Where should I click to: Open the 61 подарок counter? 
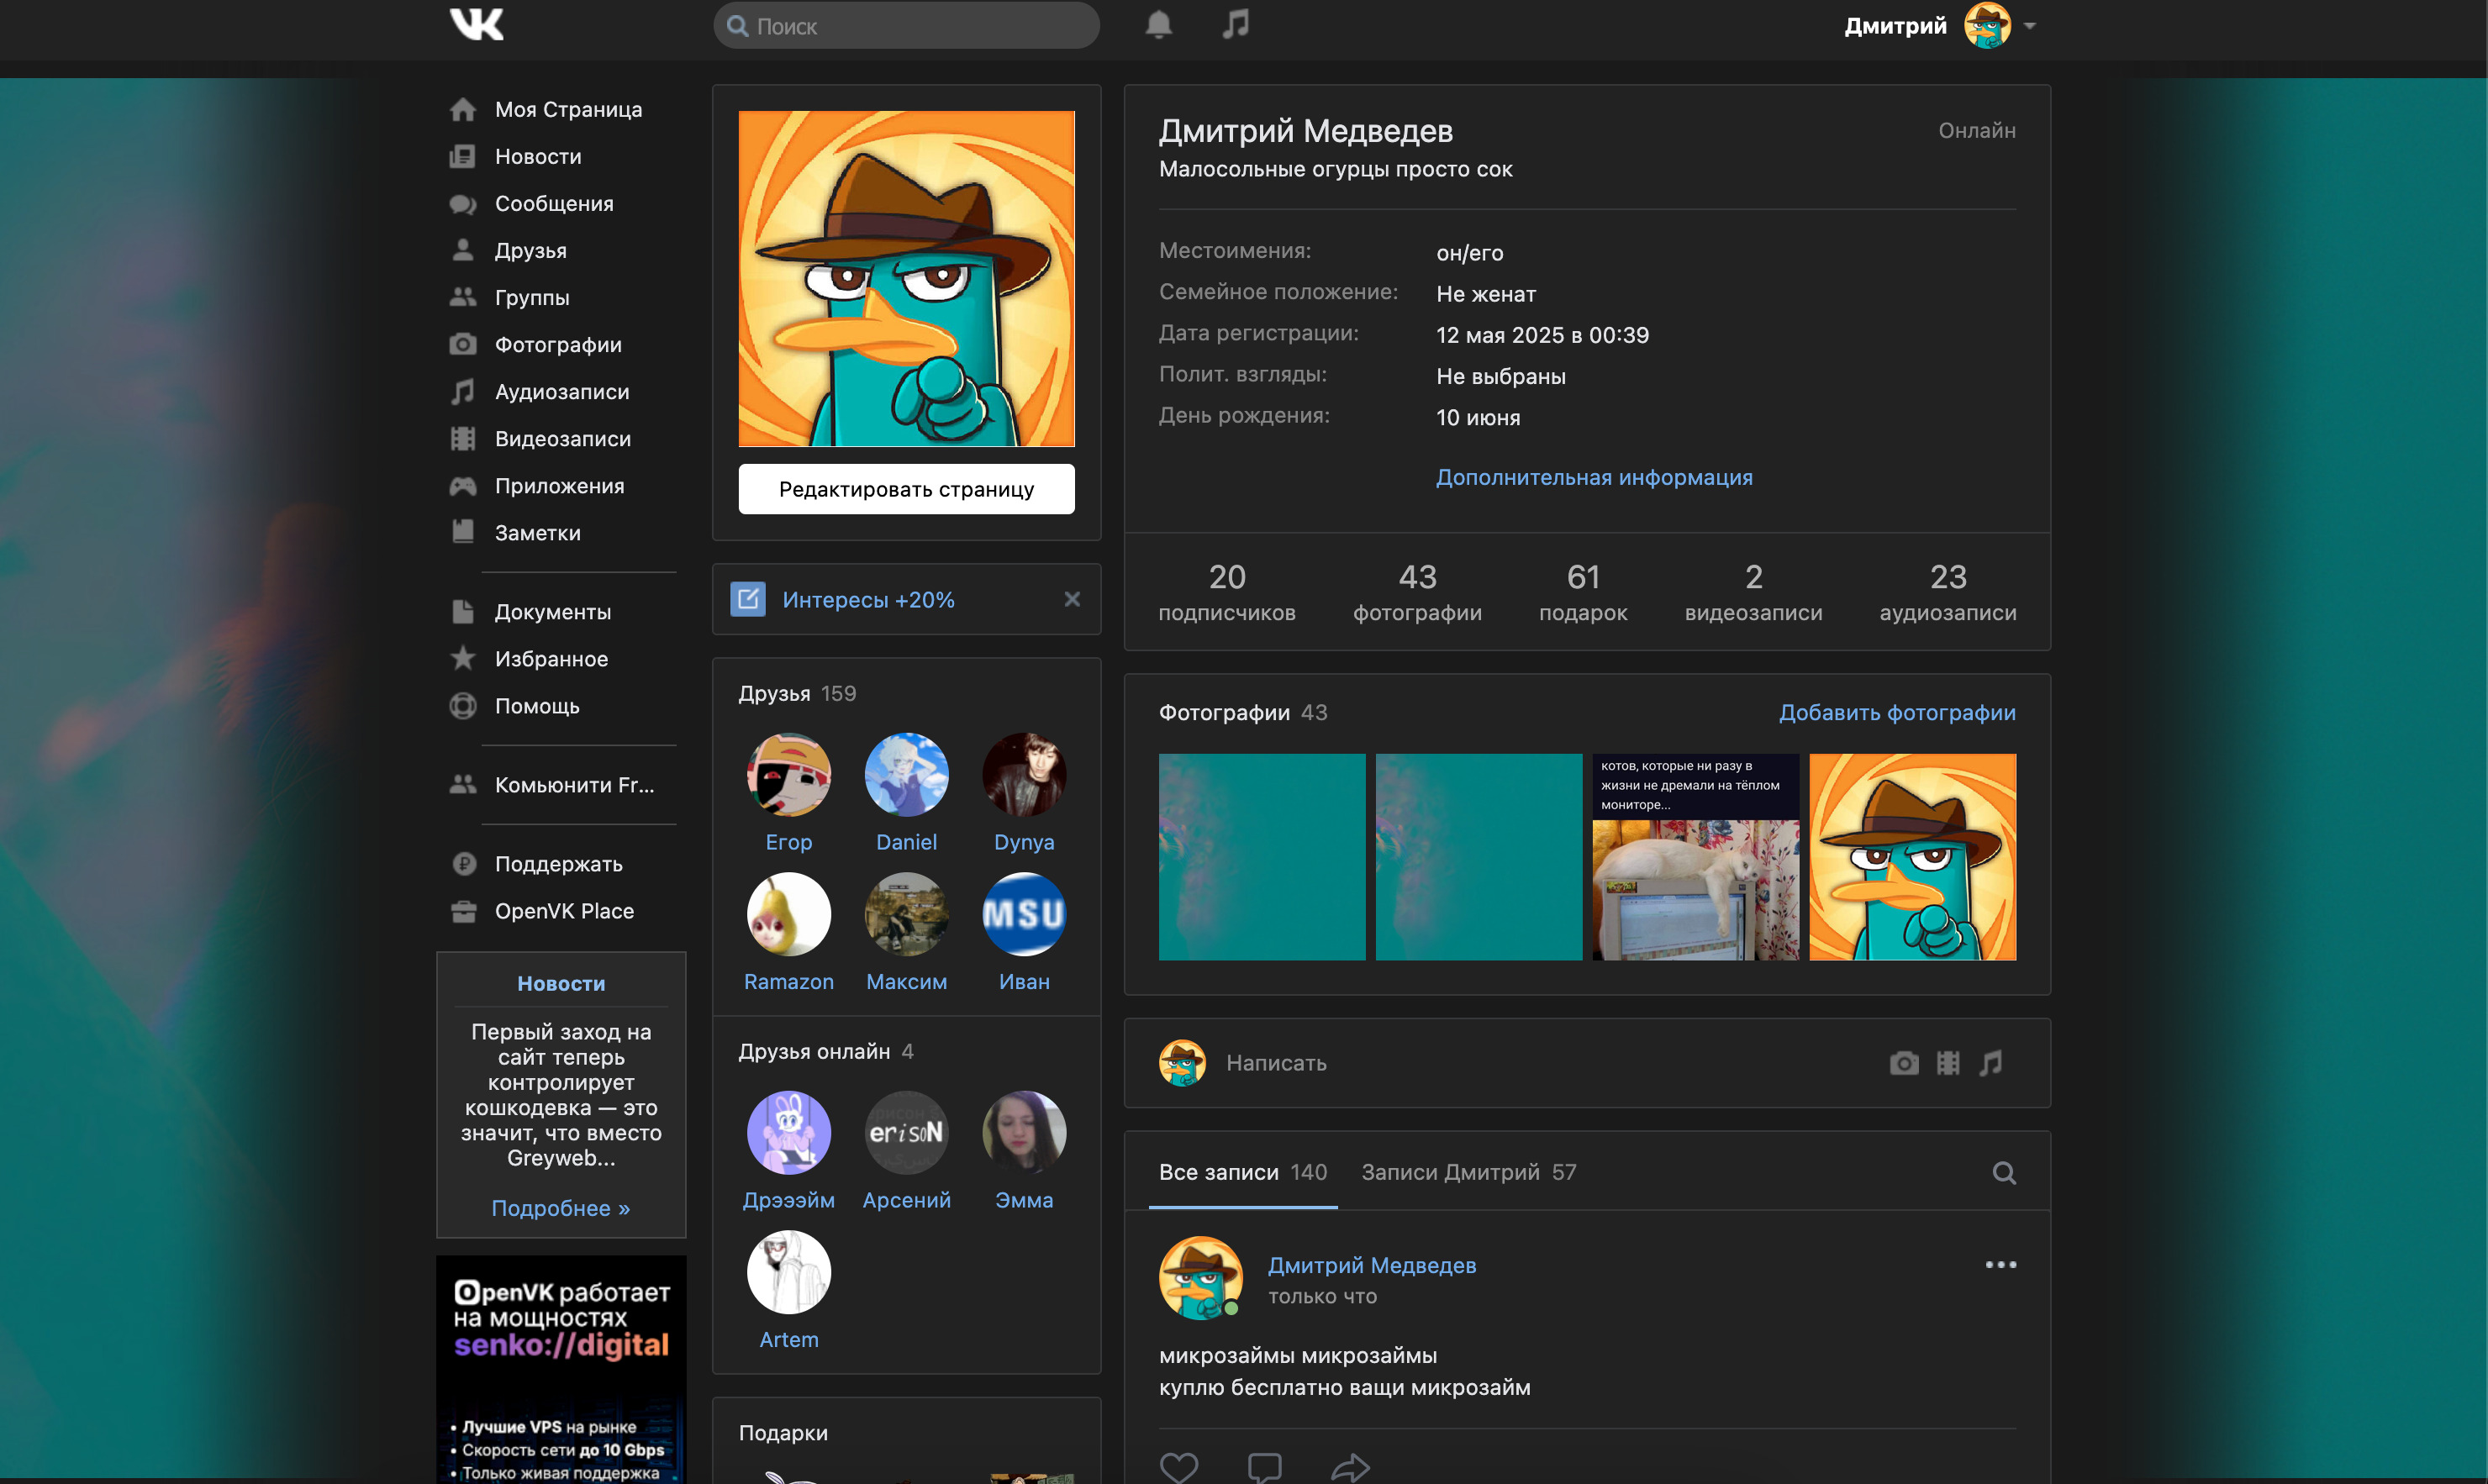click(x=1583, y=592)
